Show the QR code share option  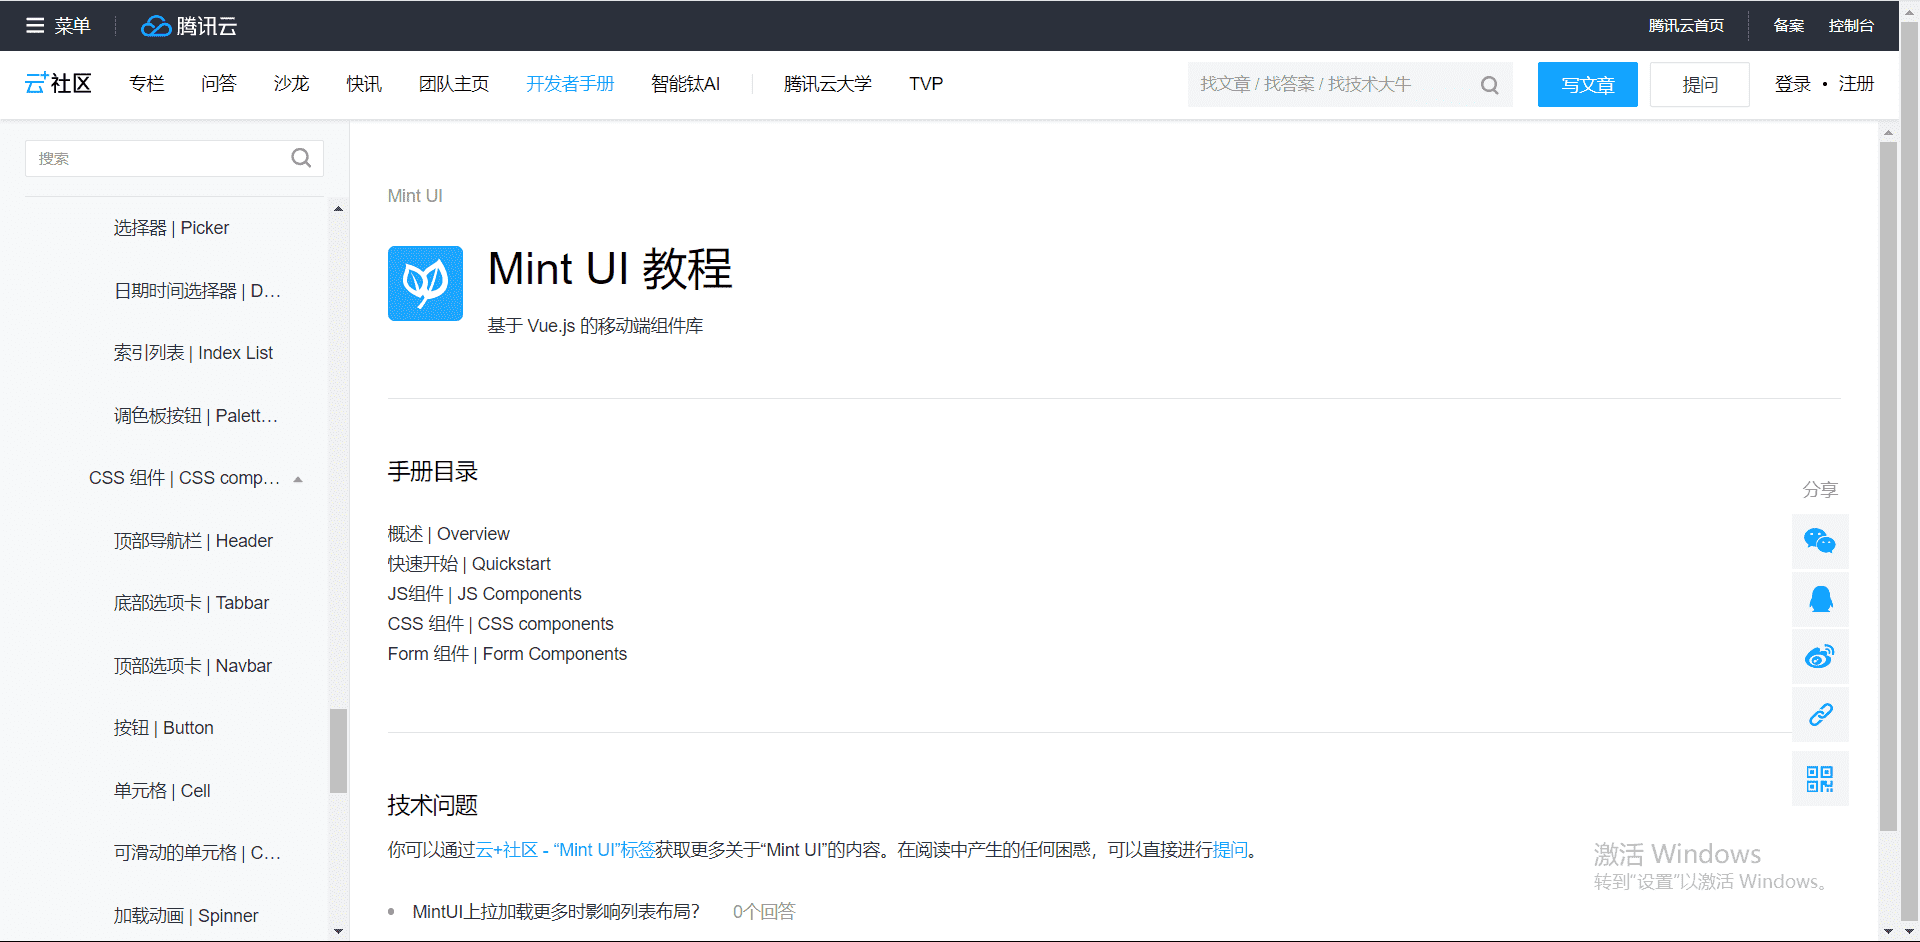tap(1820, 779)
